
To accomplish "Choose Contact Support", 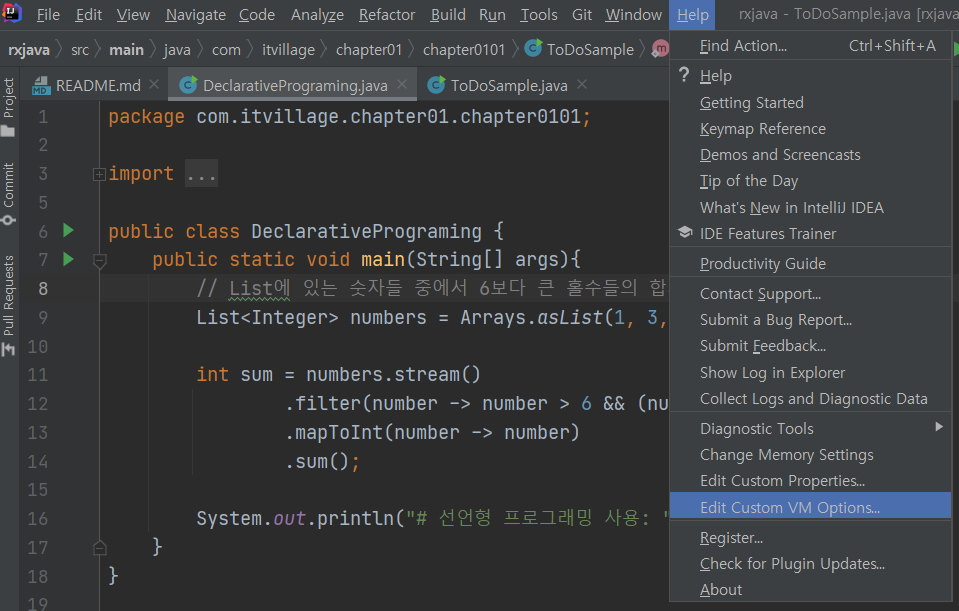I will [810, 294].
